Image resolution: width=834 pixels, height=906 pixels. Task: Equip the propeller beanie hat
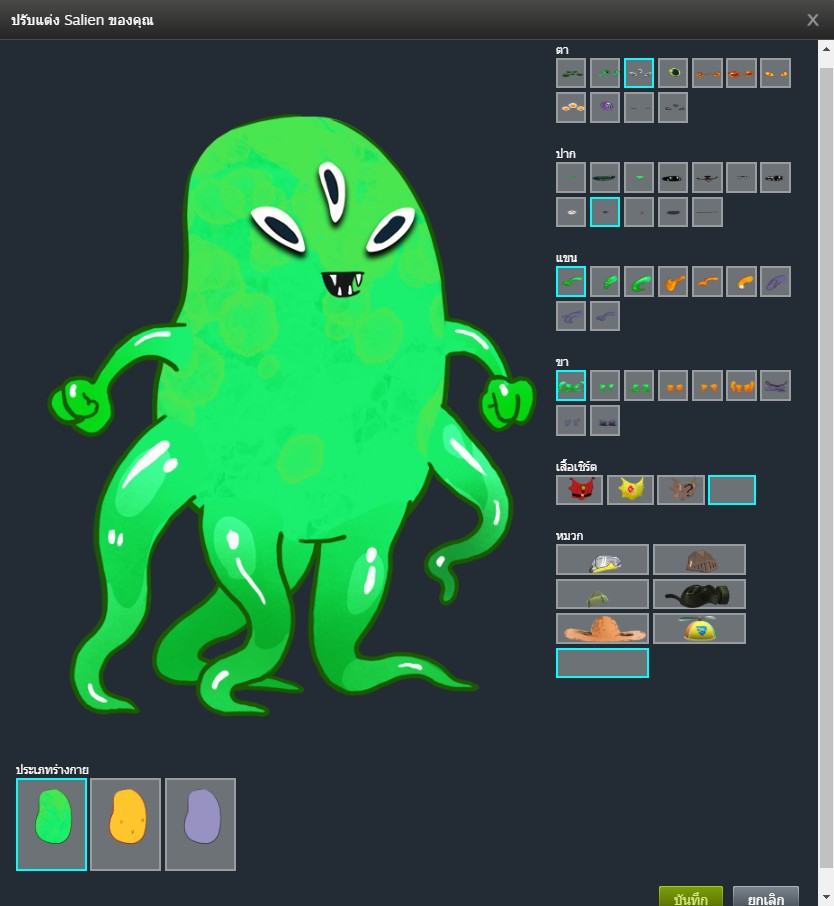coord(699,629)
